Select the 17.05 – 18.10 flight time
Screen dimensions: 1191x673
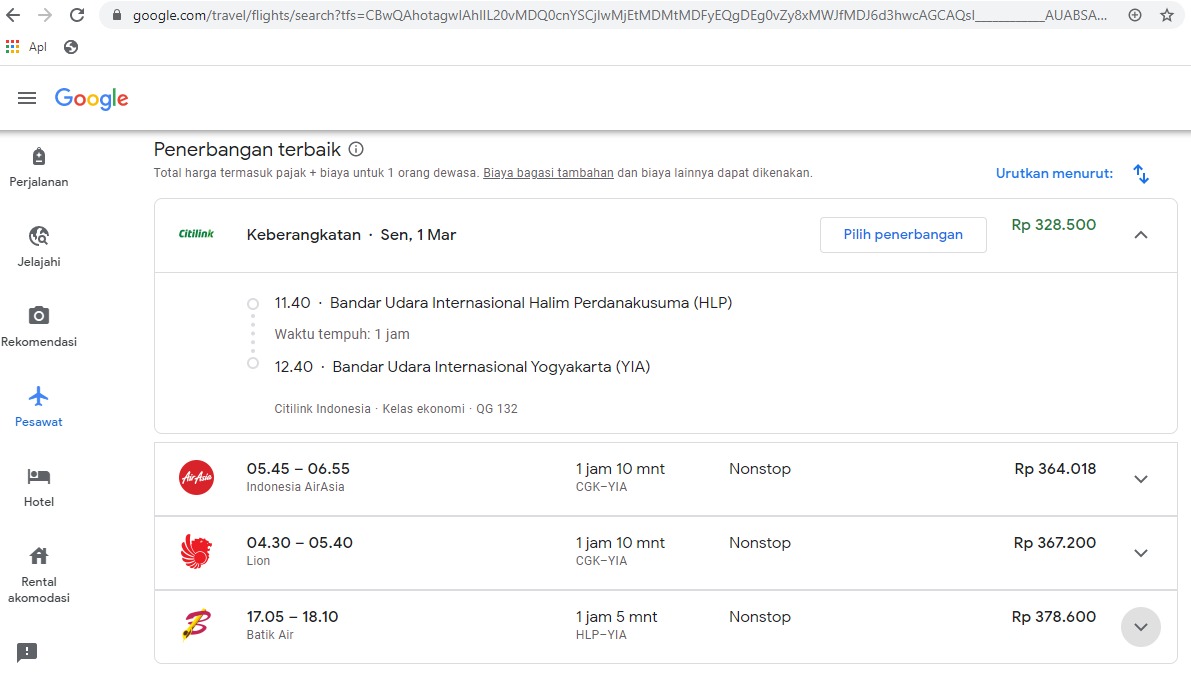point(292,617)
